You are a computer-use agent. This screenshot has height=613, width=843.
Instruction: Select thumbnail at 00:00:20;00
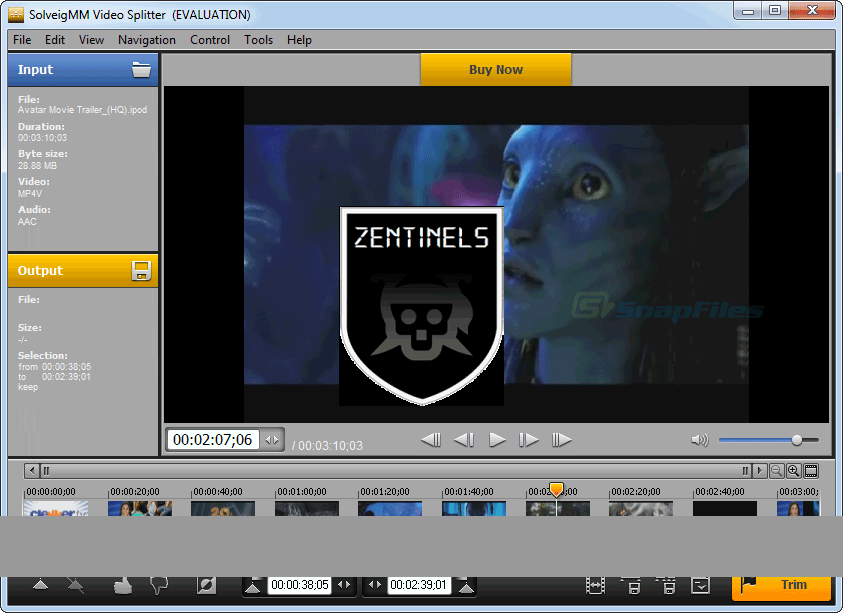(x=140, y=509)
